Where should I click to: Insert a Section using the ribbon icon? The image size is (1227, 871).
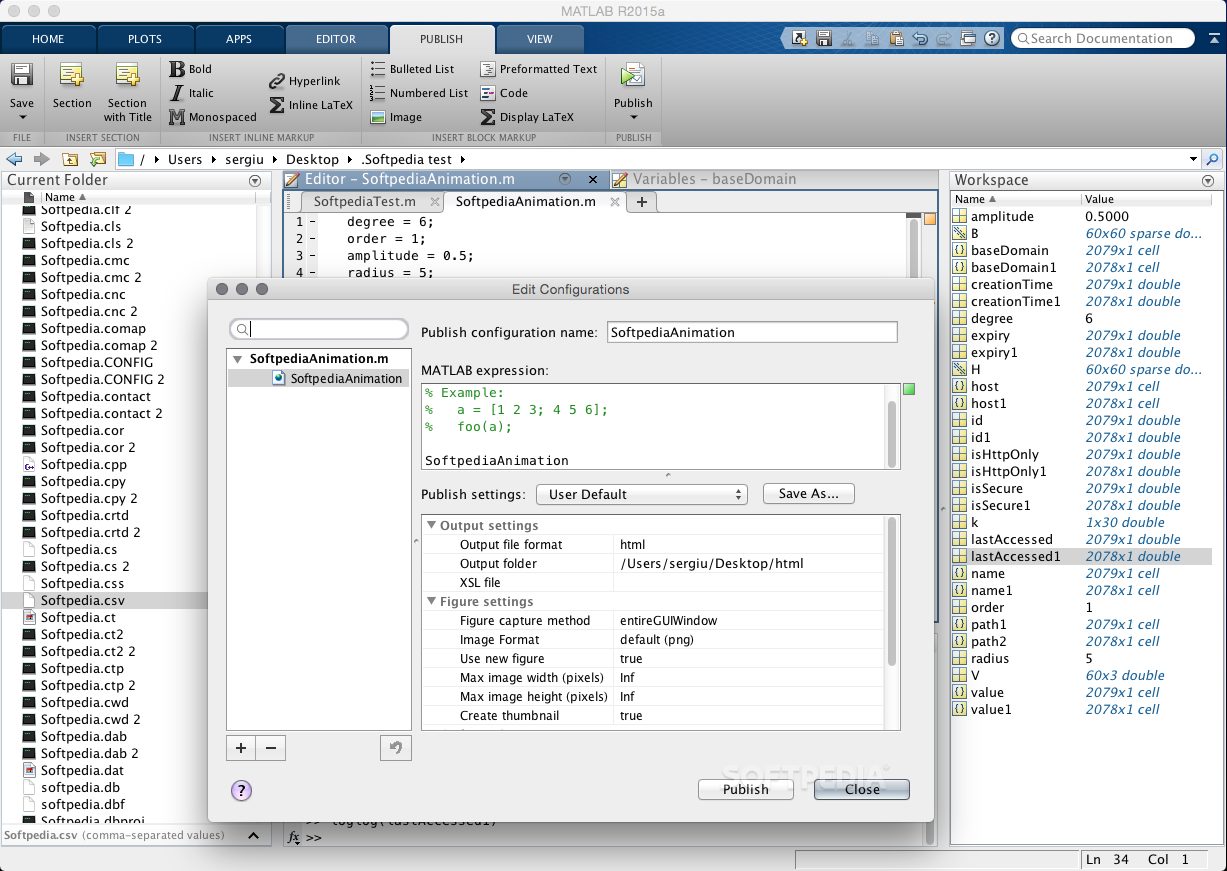[72, 76]
